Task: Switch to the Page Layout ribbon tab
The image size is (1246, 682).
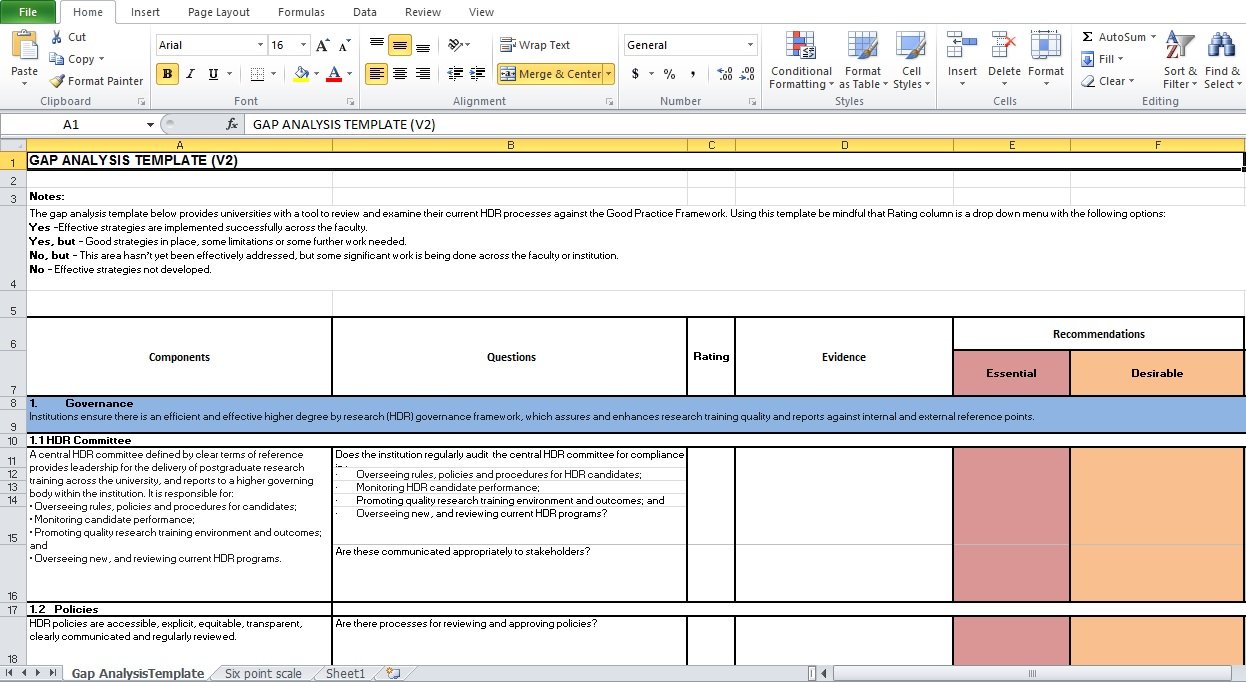Action: pos(219,12)
